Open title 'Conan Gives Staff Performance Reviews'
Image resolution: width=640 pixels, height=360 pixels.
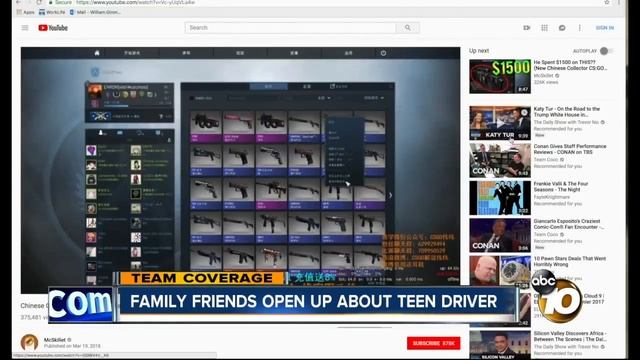pos(570,149)
